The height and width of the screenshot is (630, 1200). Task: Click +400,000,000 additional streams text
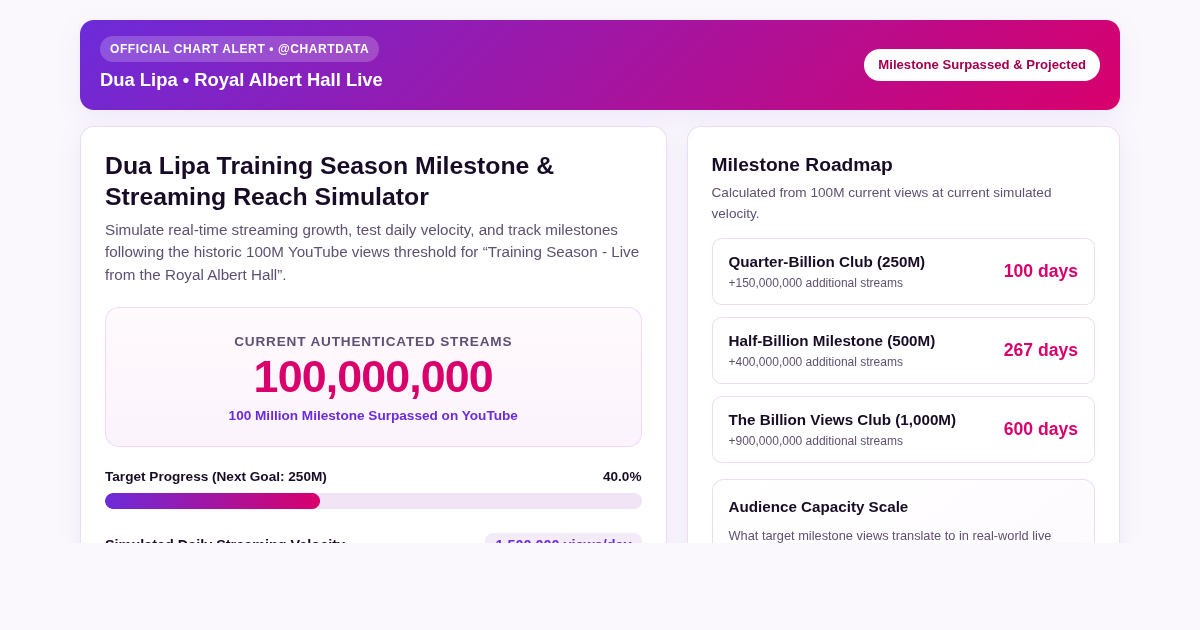(x=815, y=362)
